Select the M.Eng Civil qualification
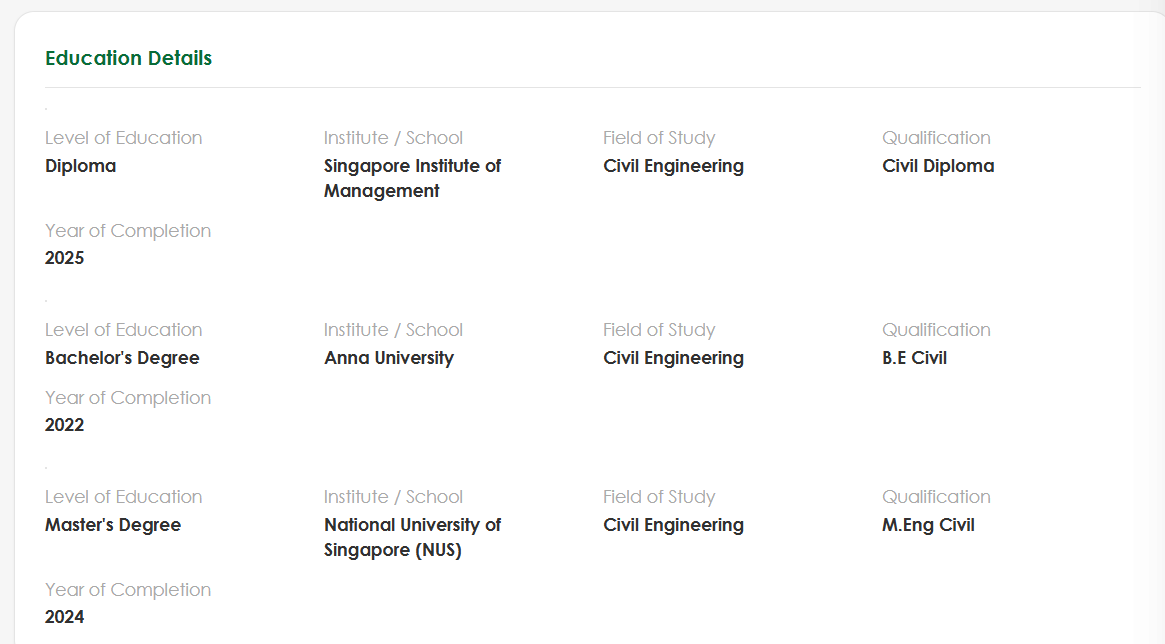Image resolution: width=1165 pixels, height=644 pixels. 928,525
